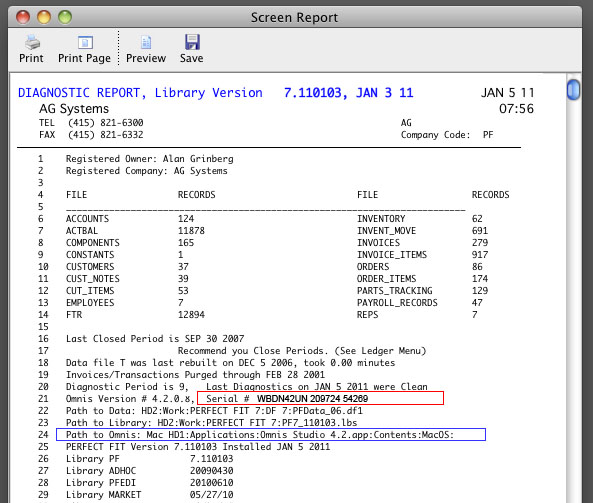Screen dimensions: 593x503
Task: Click the INVOICE_ITEMS file name
Action: point(392,255)
